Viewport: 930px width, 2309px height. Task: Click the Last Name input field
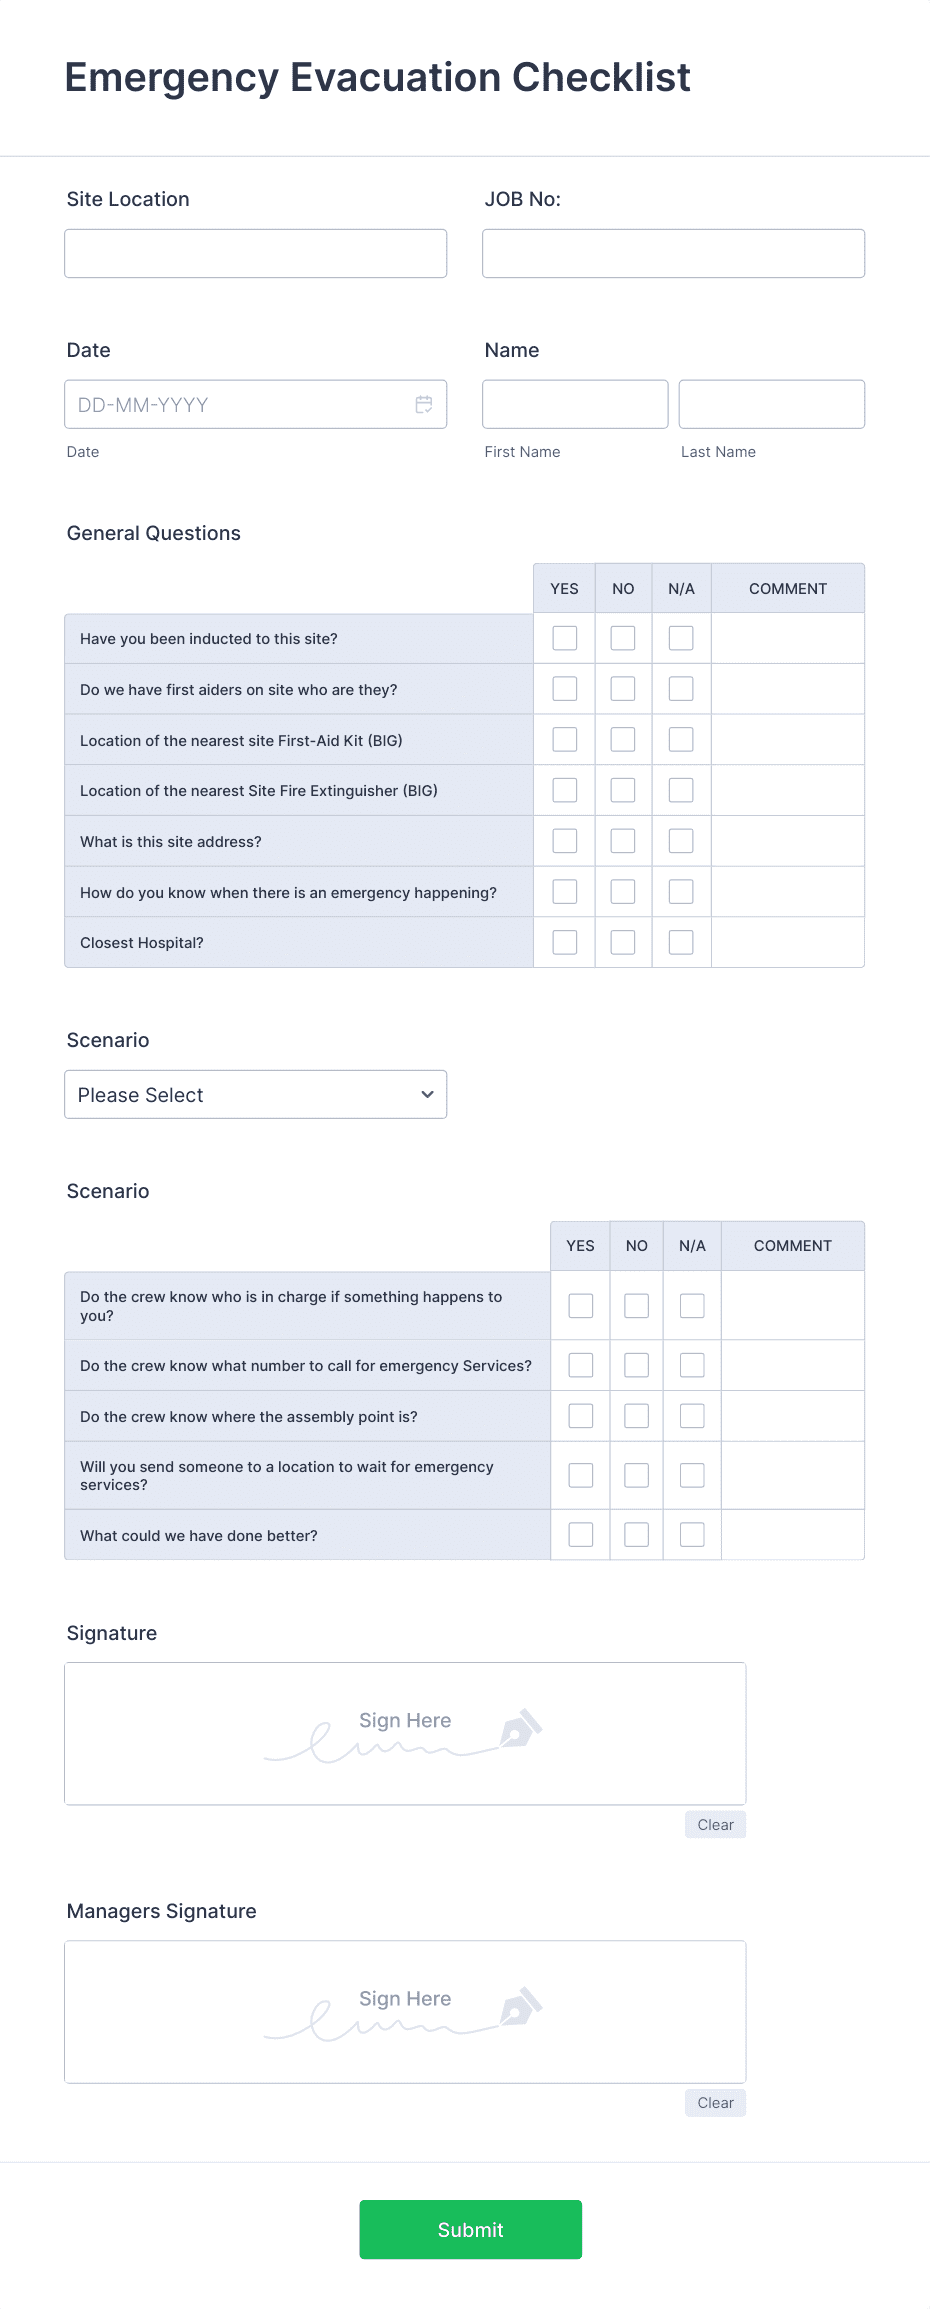coord(771,403)
